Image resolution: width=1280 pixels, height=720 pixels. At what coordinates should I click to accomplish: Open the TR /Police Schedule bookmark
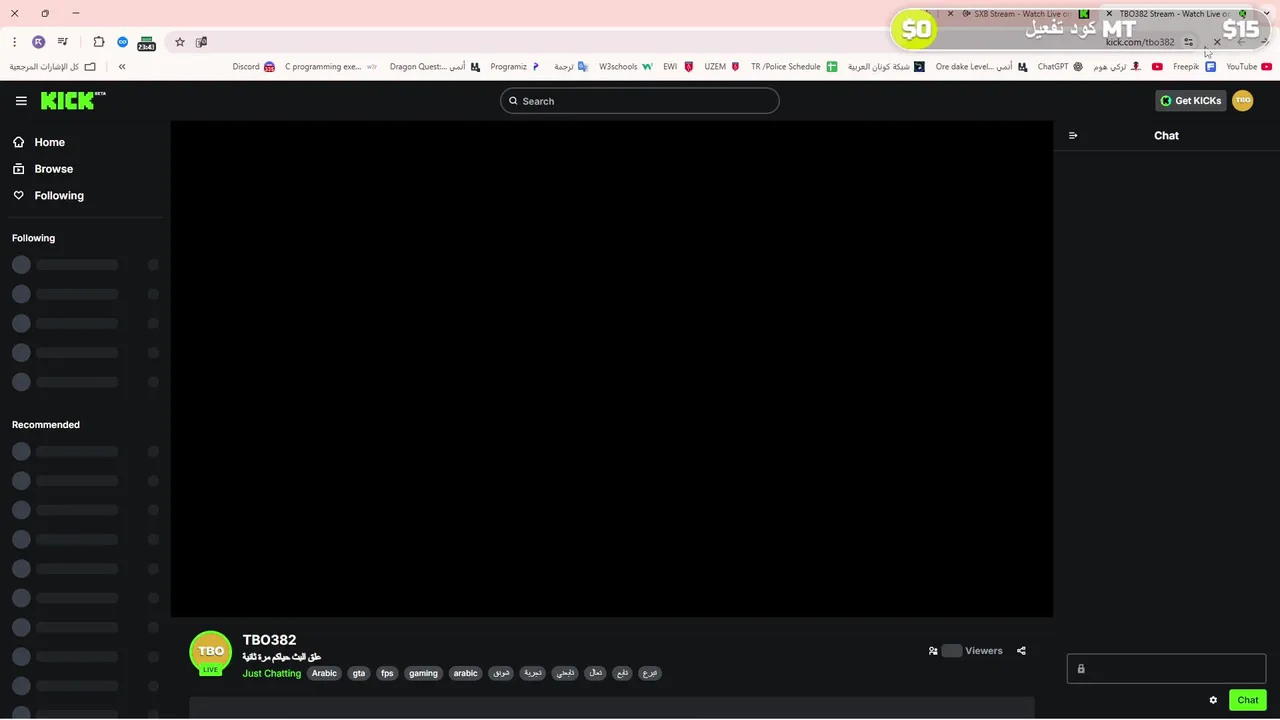pos(794,67)
